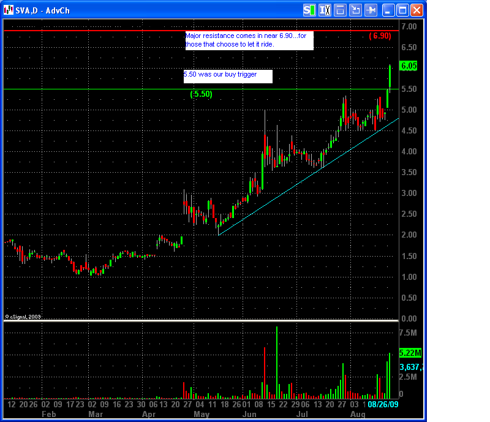Viewport: 490px width, 422px height.
Task: Click the 'SVA,D - AdvCh' title text
Action: pos(43,11)
